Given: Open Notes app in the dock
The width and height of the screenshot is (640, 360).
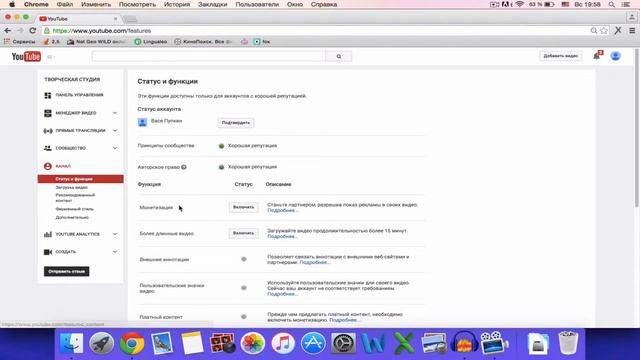Looking at the screenshot, I should click(x=192, y=343).
